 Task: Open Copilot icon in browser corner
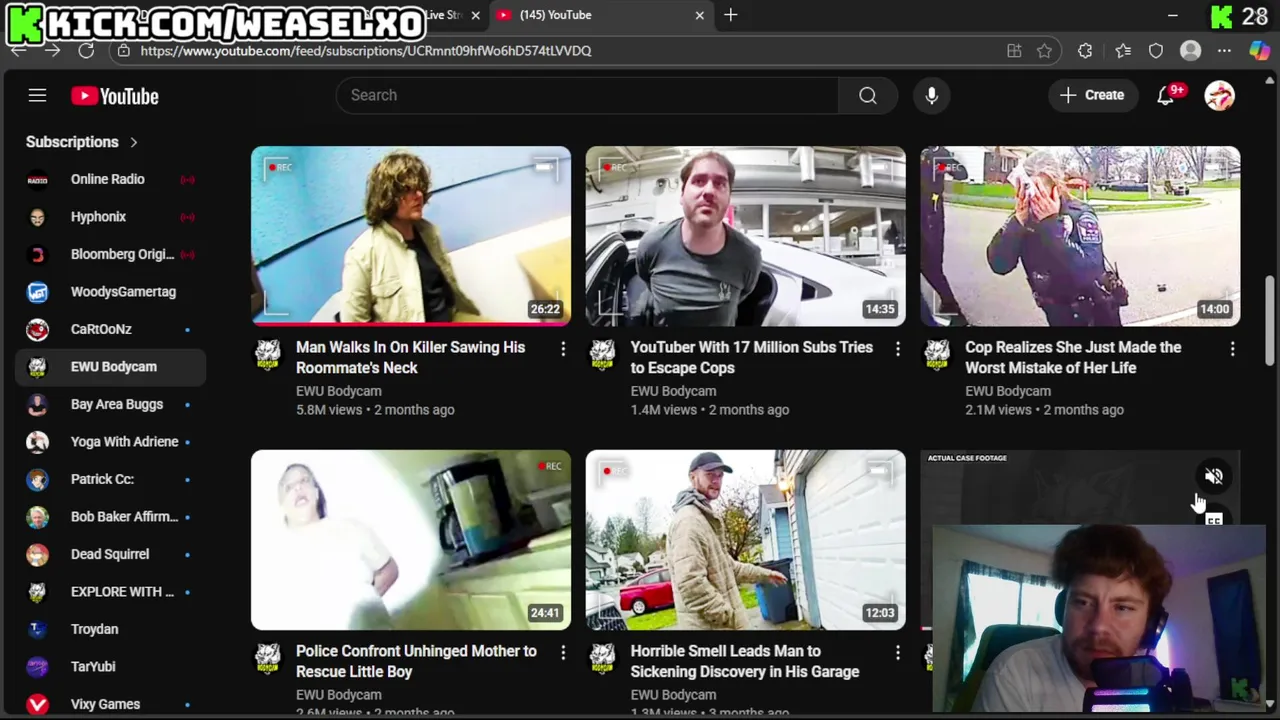[x=1260, y=50]
